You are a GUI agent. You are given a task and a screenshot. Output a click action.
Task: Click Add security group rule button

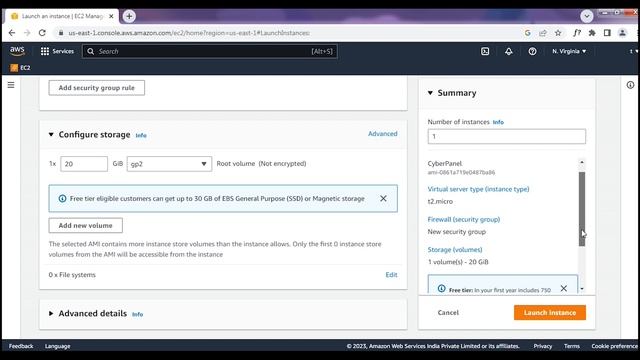click(97, 88)
